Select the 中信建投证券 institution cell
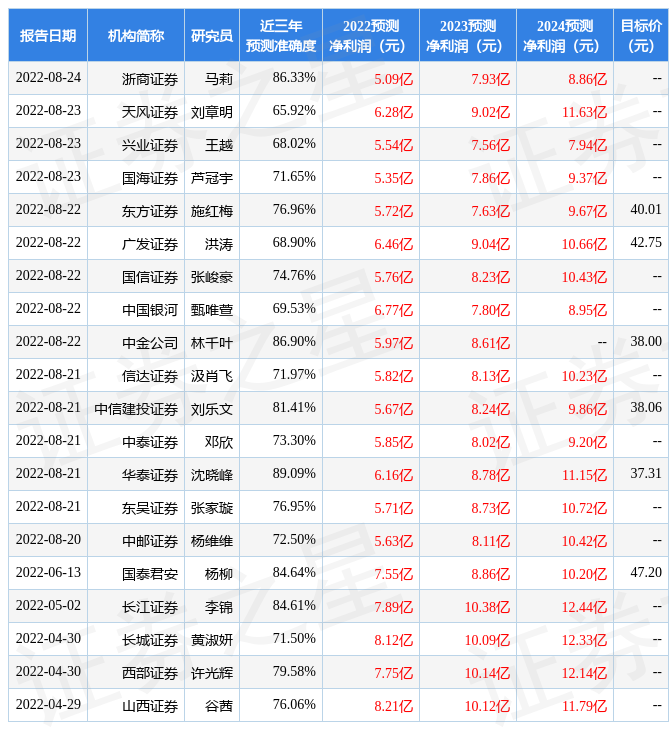 pos(136,409)
